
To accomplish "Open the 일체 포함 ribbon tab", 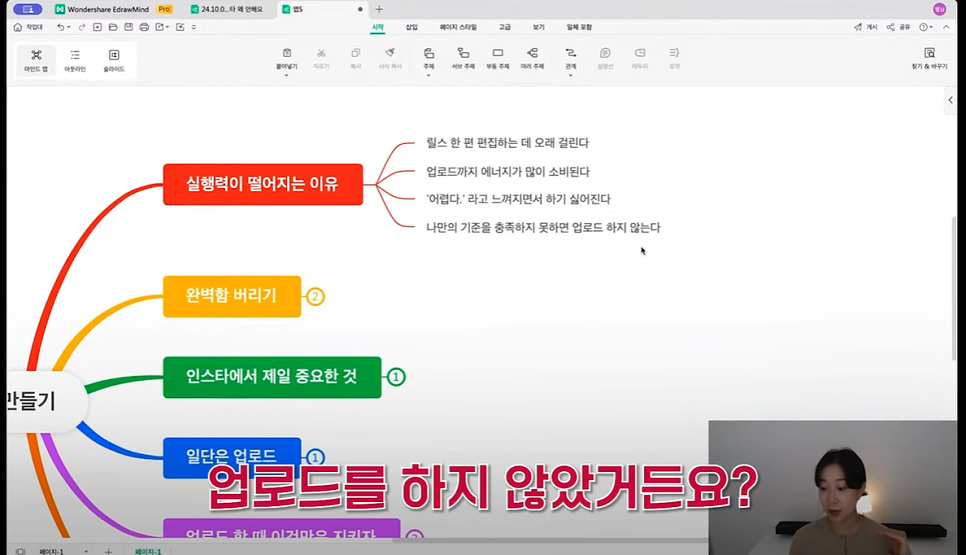I will 579,27.
